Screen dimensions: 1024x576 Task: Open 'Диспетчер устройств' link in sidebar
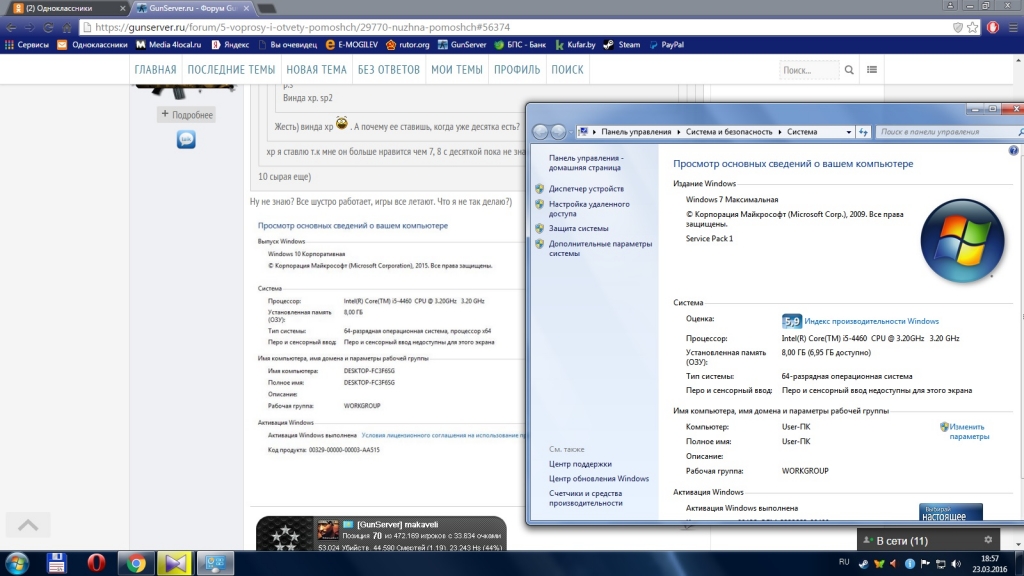tap(586, 189)
